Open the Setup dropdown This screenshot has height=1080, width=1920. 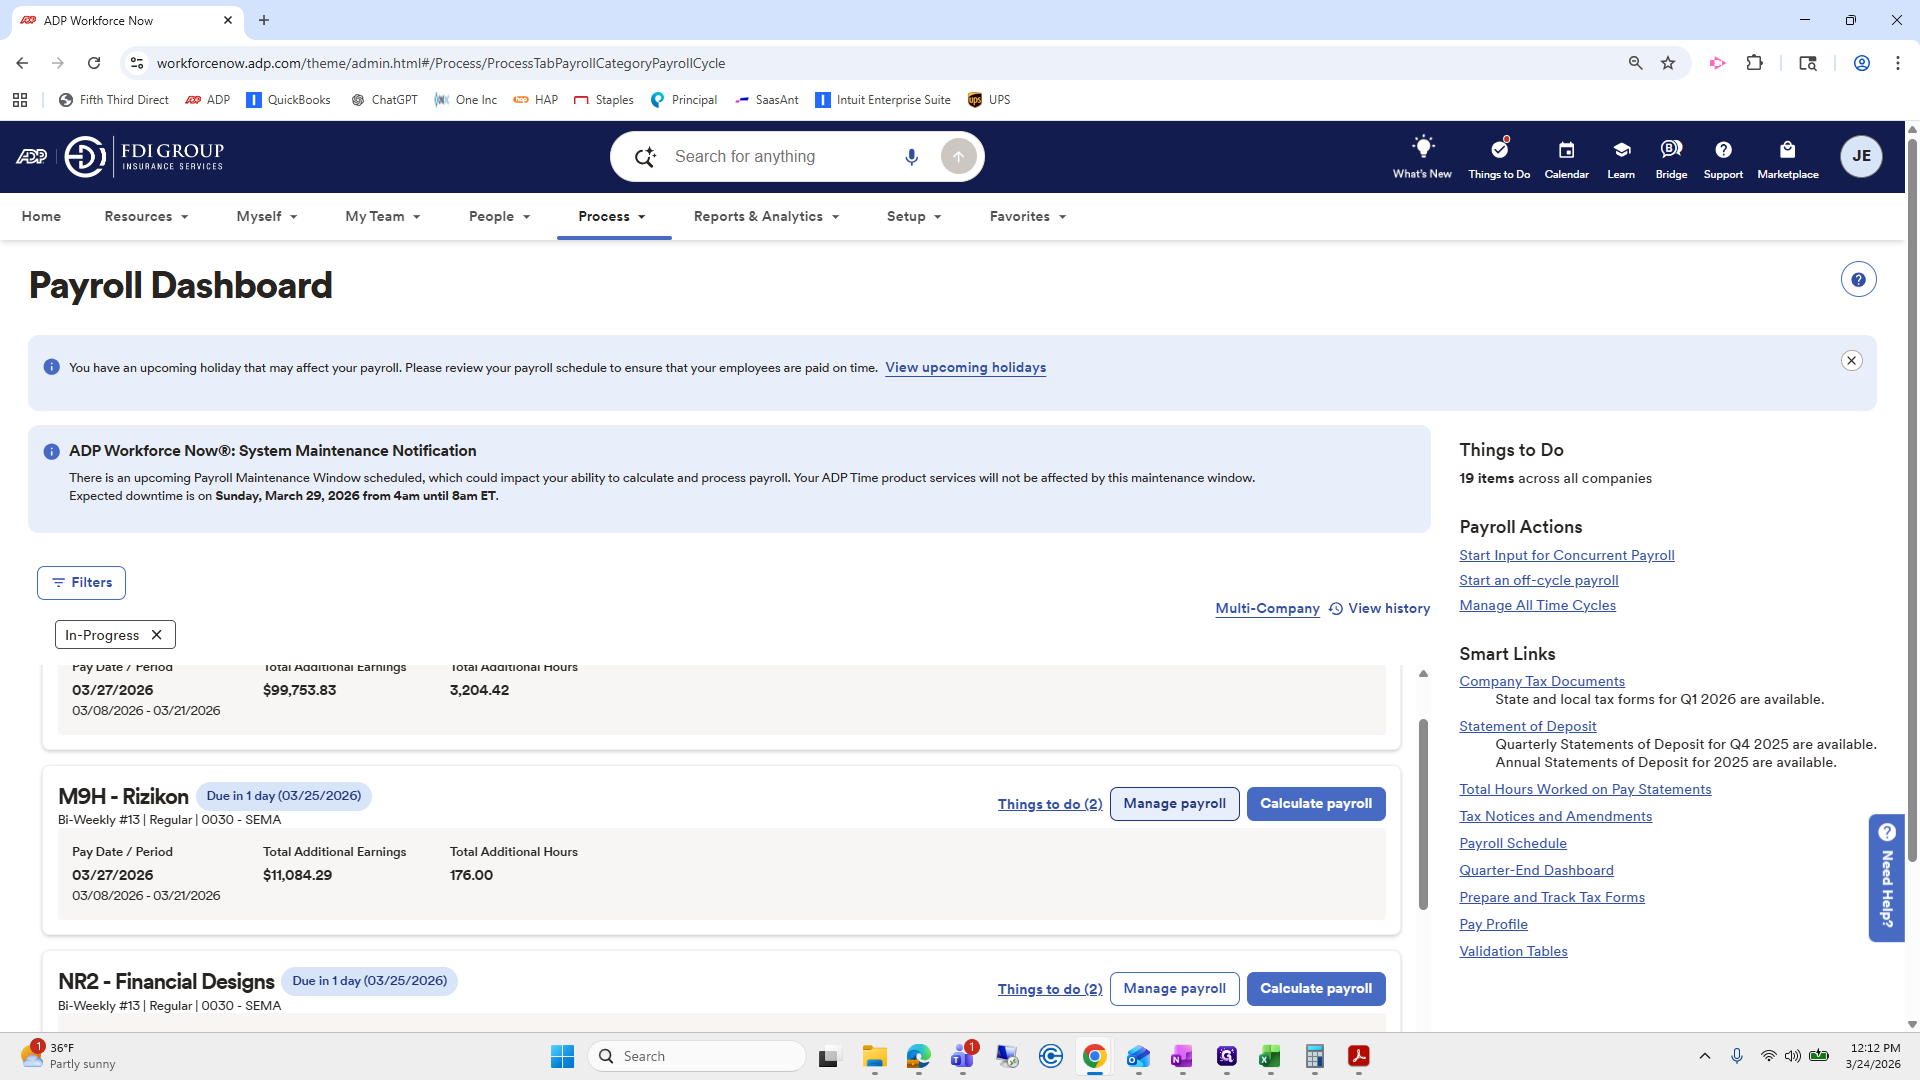point(912,216)
